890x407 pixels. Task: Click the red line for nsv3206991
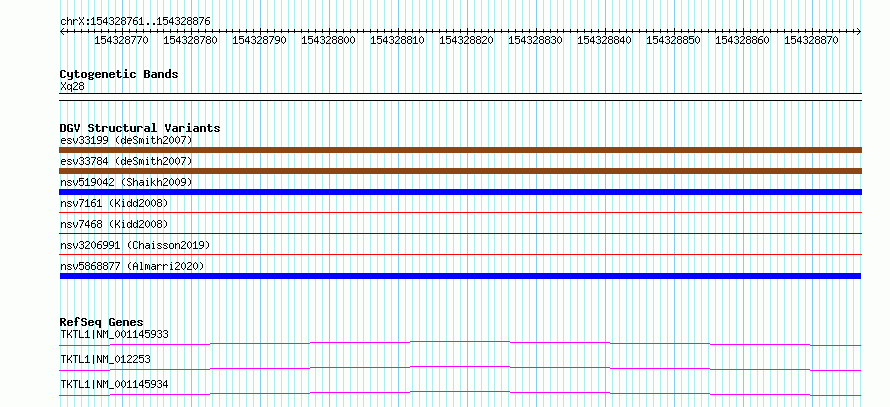(460, 254)
